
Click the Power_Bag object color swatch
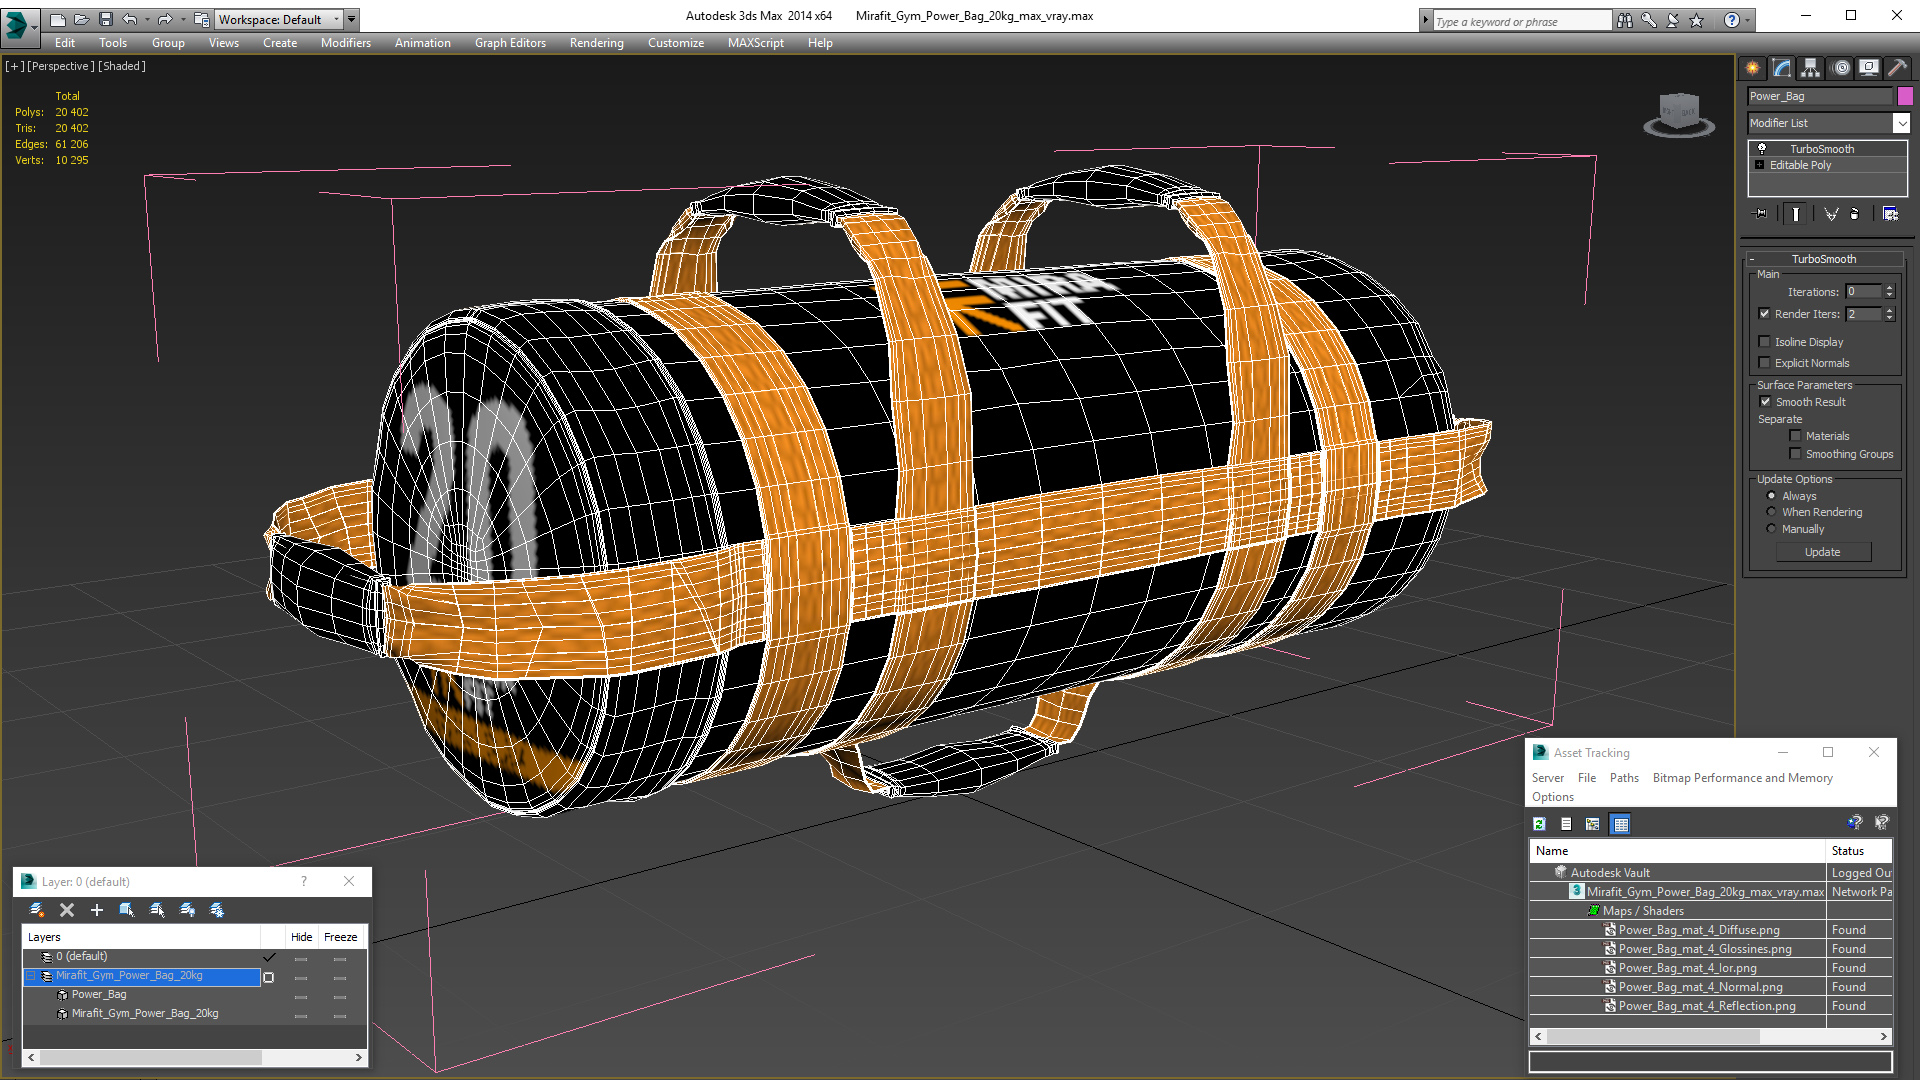[1905, 96]
